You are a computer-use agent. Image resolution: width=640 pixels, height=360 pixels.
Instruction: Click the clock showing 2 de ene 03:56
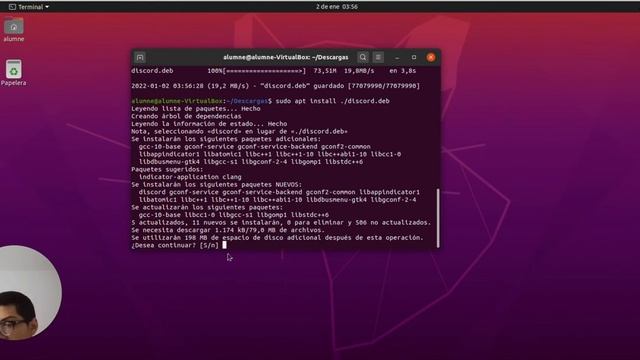(337, 7)
